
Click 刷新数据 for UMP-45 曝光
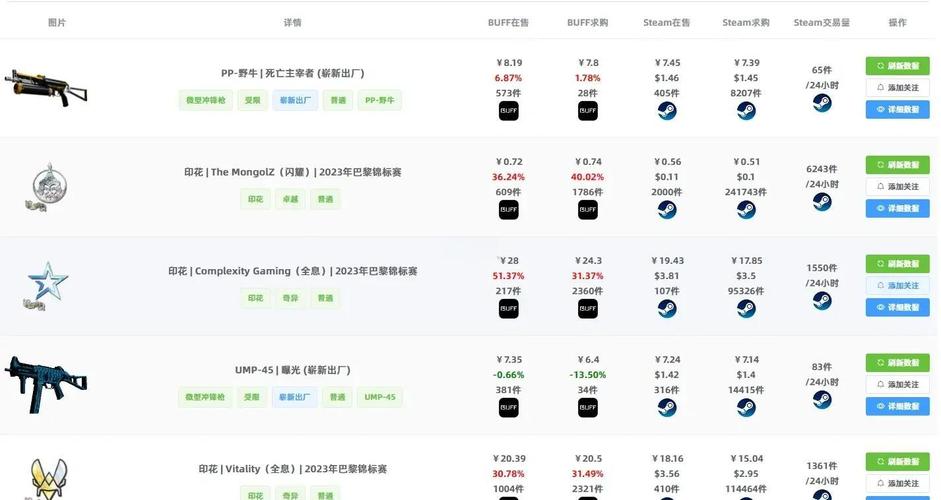click(897, 363)
